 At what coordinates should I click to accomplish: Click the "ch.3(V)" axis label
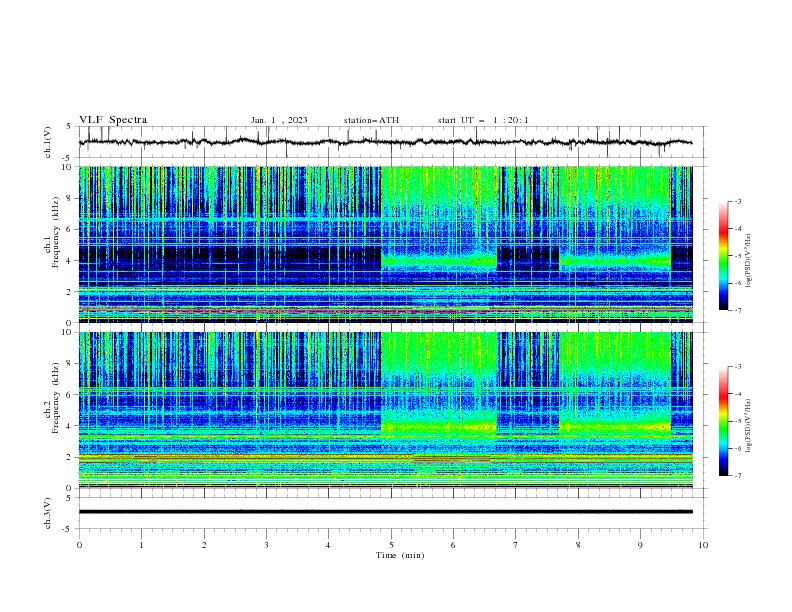48,513
